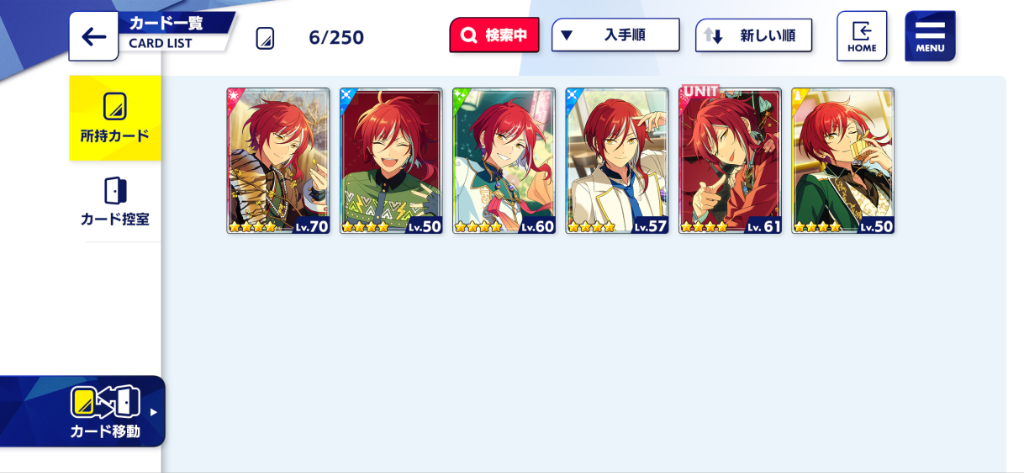The image size is (1024, 473).
Task: Open the HOME exit icon
Action: (862, 36)
